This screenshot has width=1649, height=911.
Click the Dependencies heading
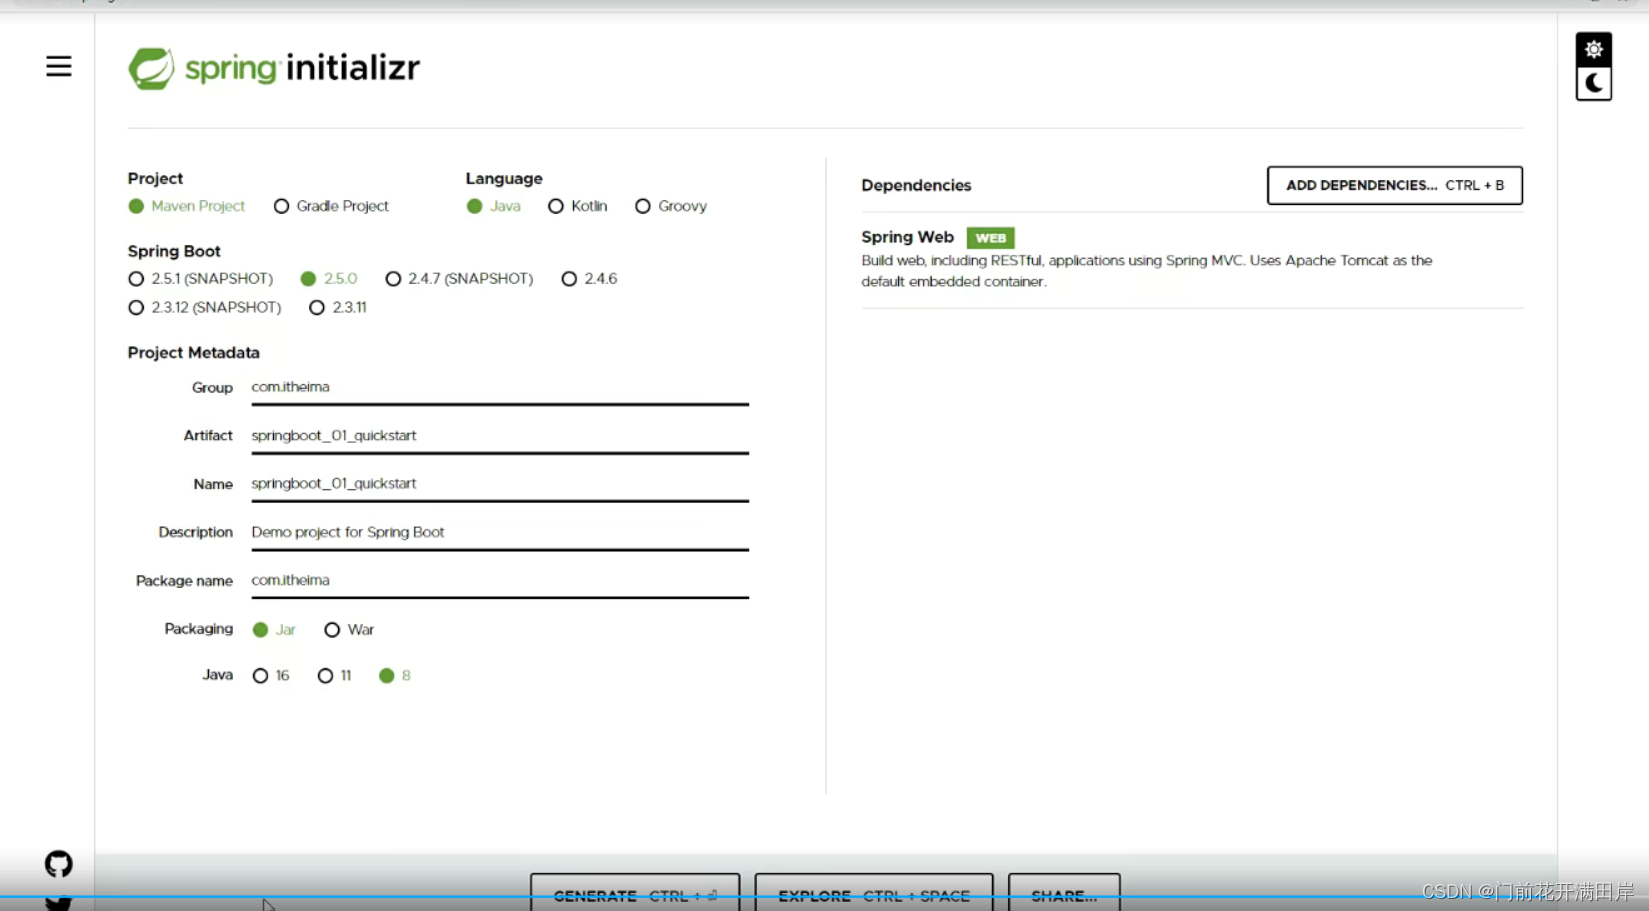tap(916, 186)
